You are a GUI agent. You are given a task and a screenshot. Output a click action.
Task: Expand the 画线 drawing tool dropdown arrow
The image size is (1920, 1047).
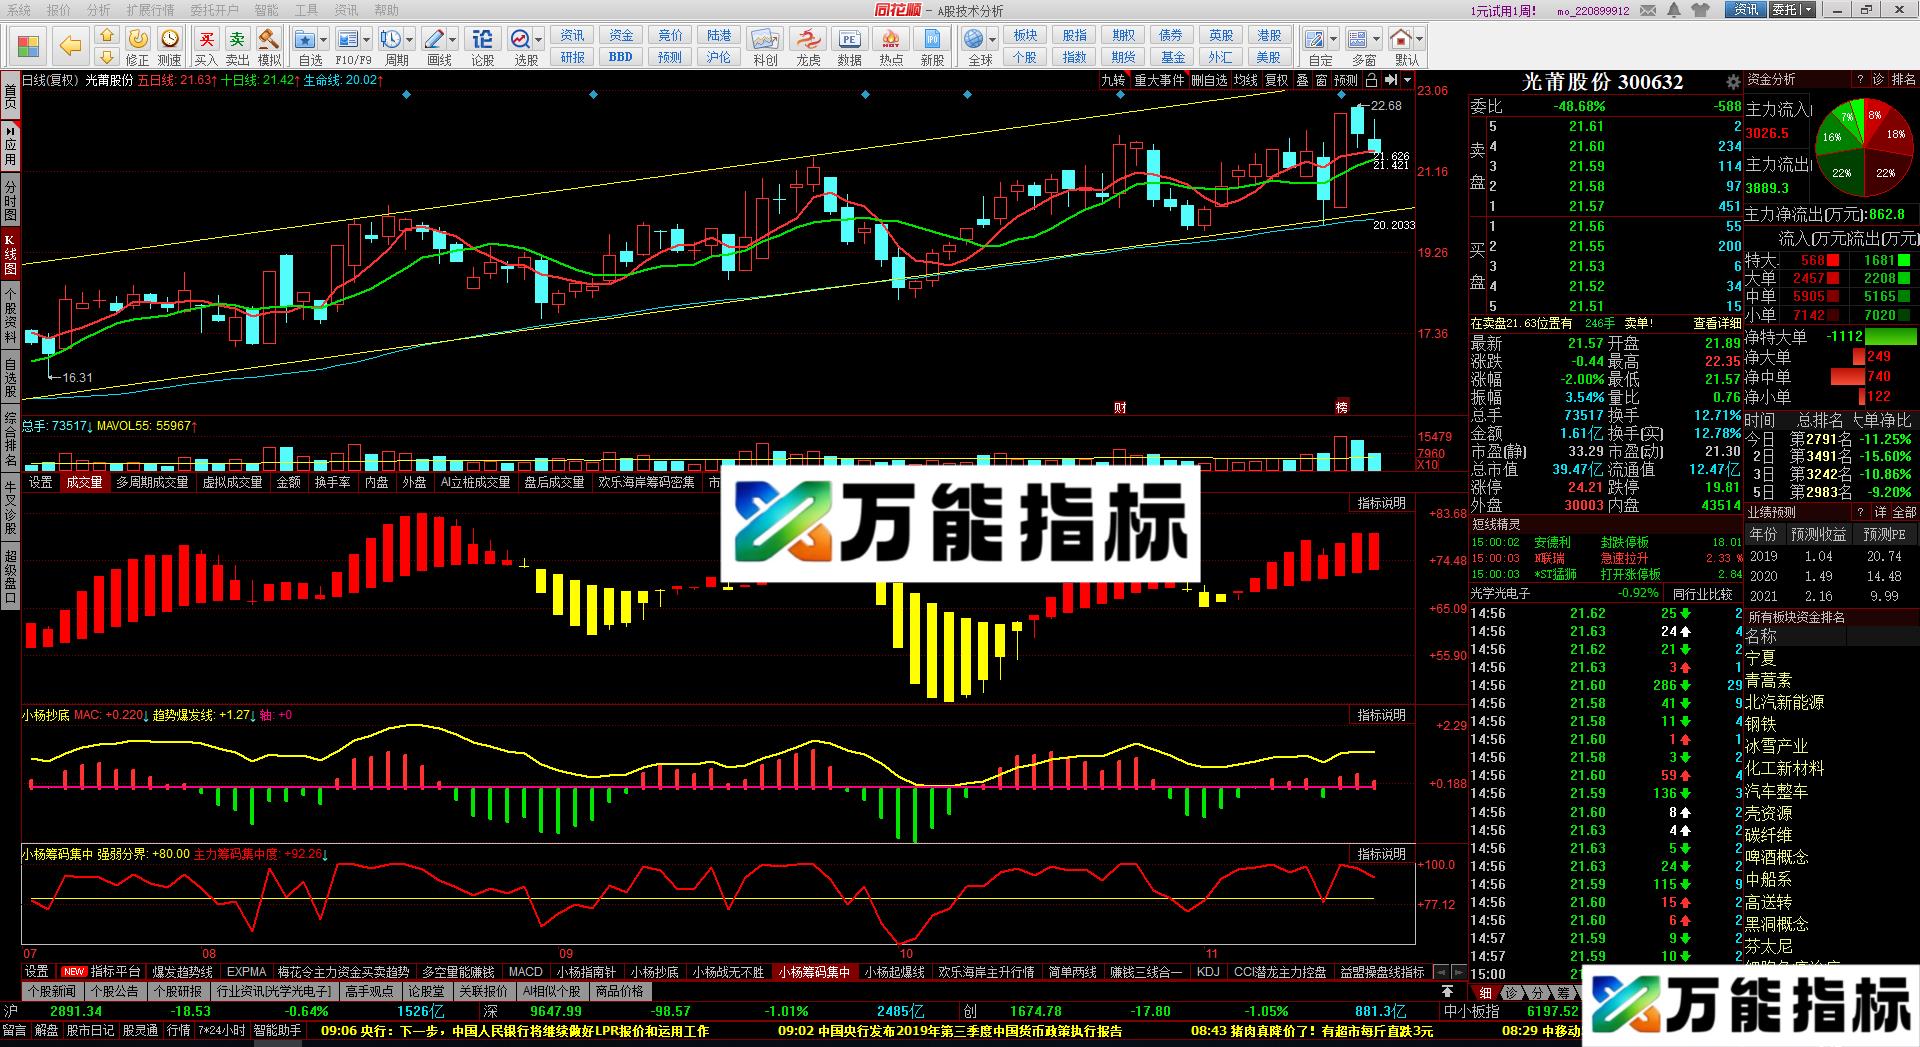[453, 40]
